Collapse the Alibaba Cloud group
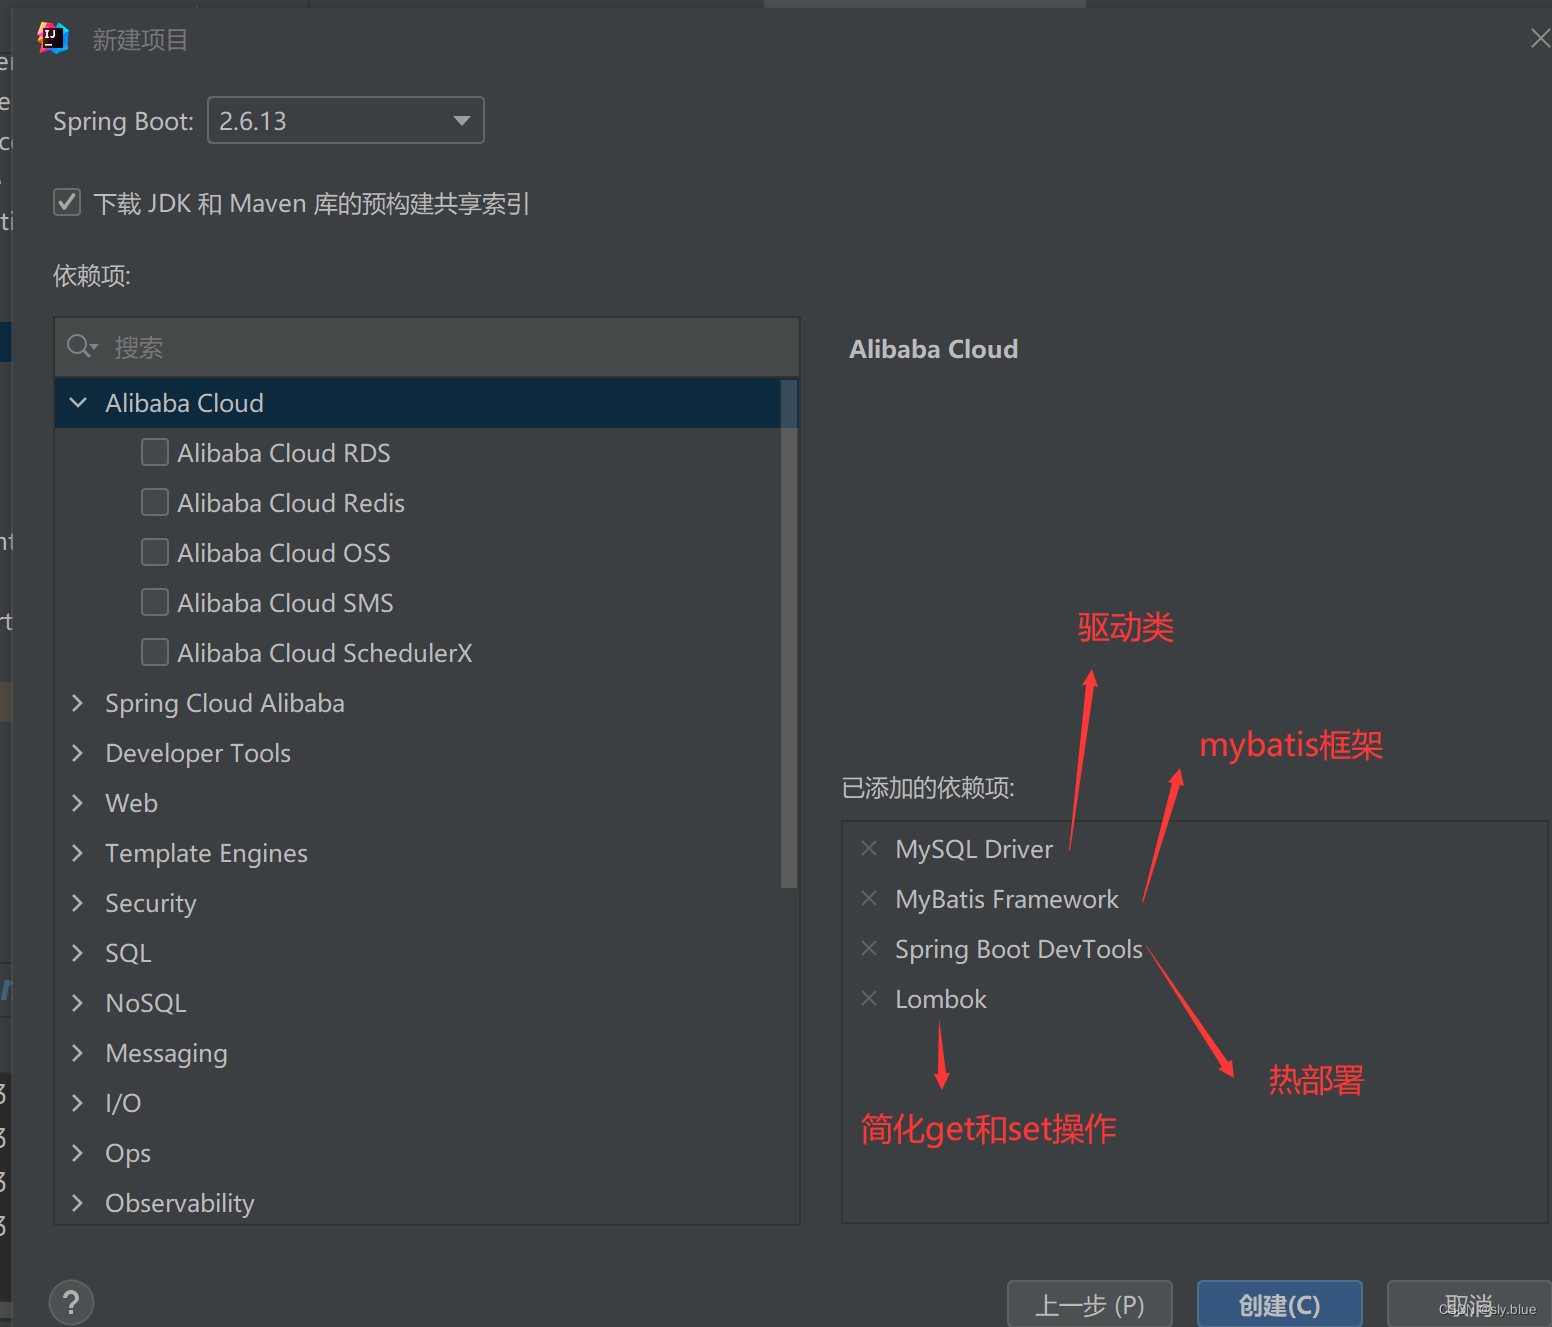 [x=78, y=403]
